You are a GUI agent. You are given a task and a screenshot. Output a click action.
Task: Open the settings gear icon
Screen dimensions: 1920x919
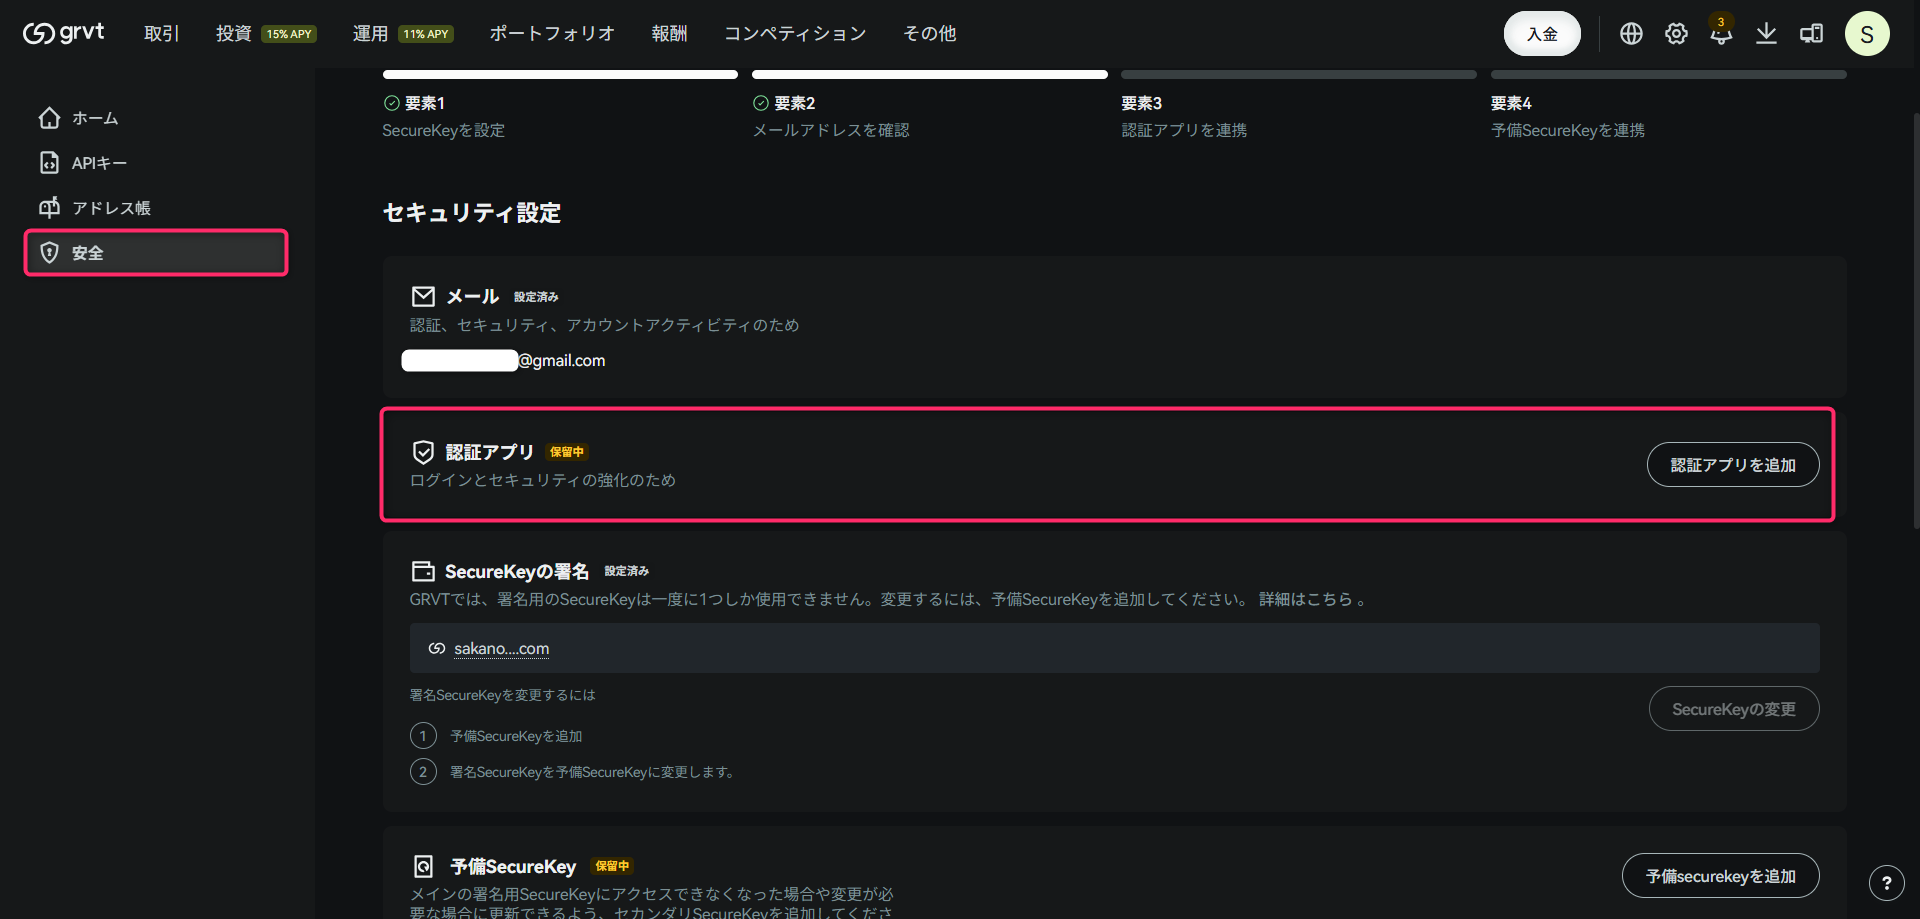tap(1676, 33)
